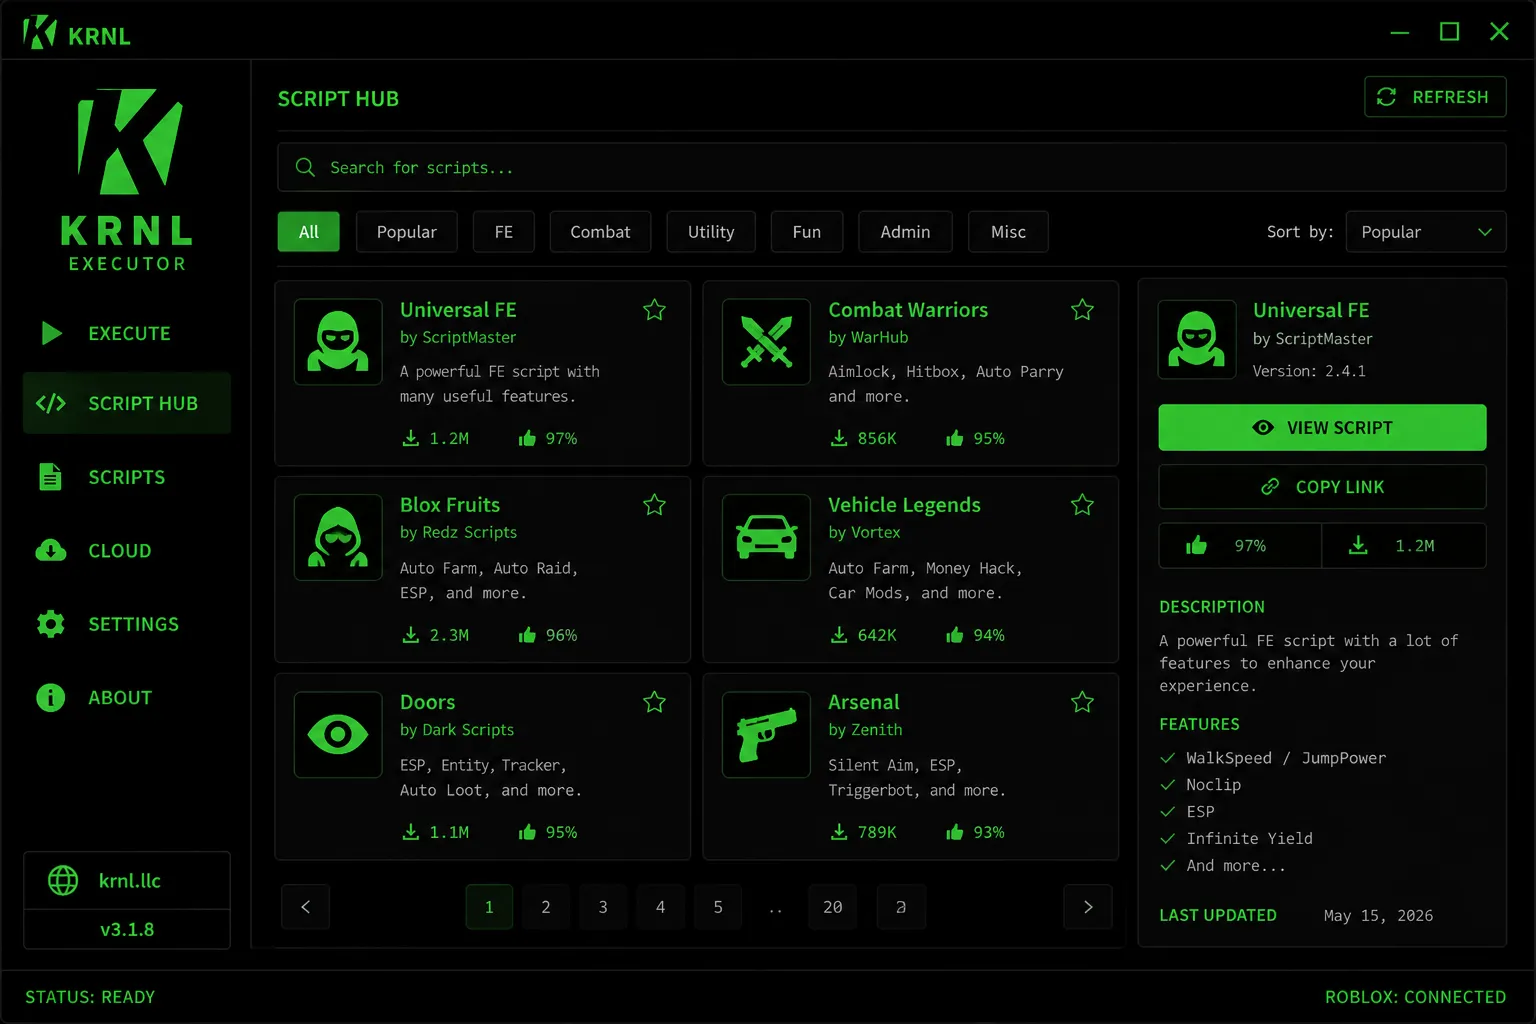The height and width of the screenshot is (1024, 1536).
Task: Toggle the Blox Fruits favorite star
Action: (x=654, y=505)
